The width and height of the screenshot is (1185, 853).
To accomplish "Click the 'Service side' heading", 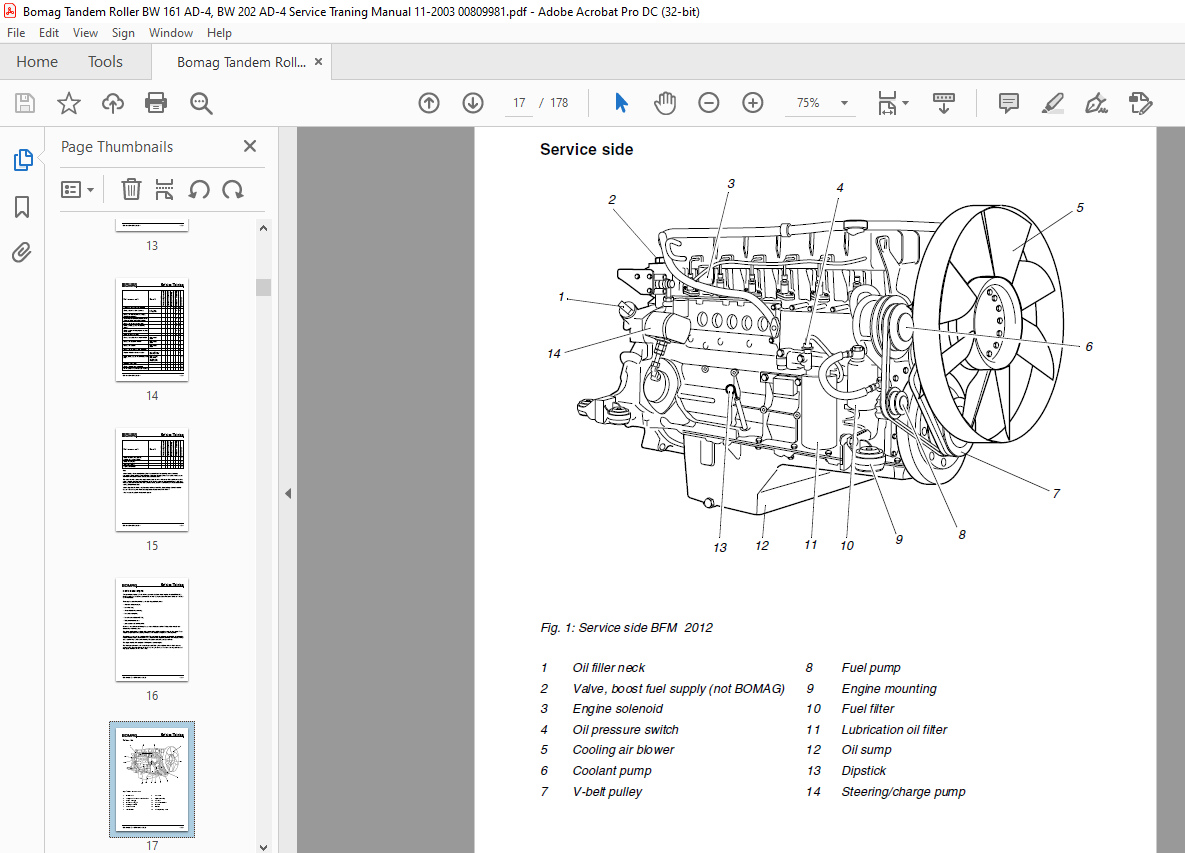I will [586, 150].
